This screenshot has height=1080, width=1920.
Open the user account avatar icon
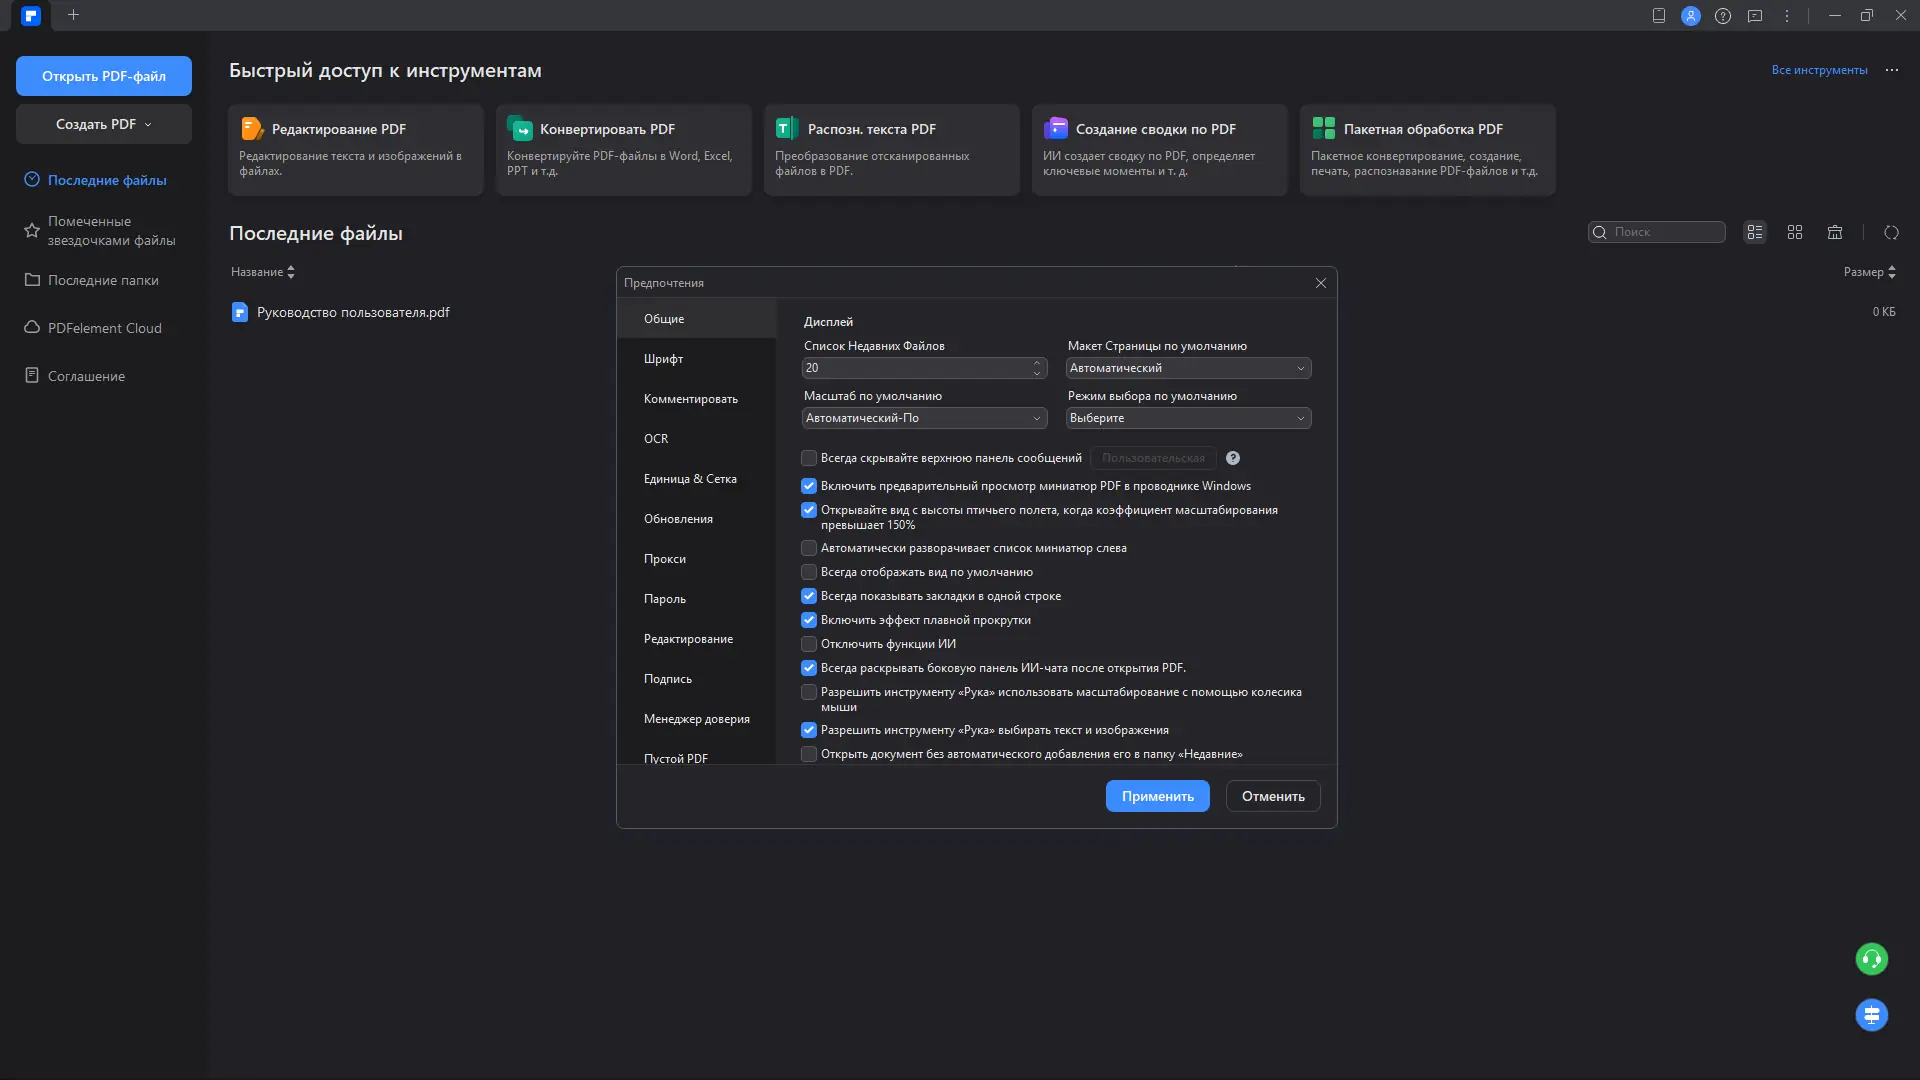[x=1691, y=16]
